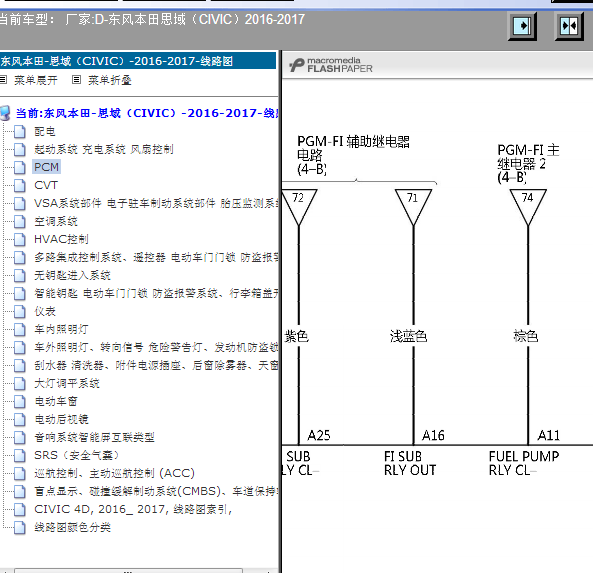Image resolution: width=593 pixels, height=573 pixels.
Task: Select the root node 当前:东风本田-思域
Action: click(x=147, y=113)
